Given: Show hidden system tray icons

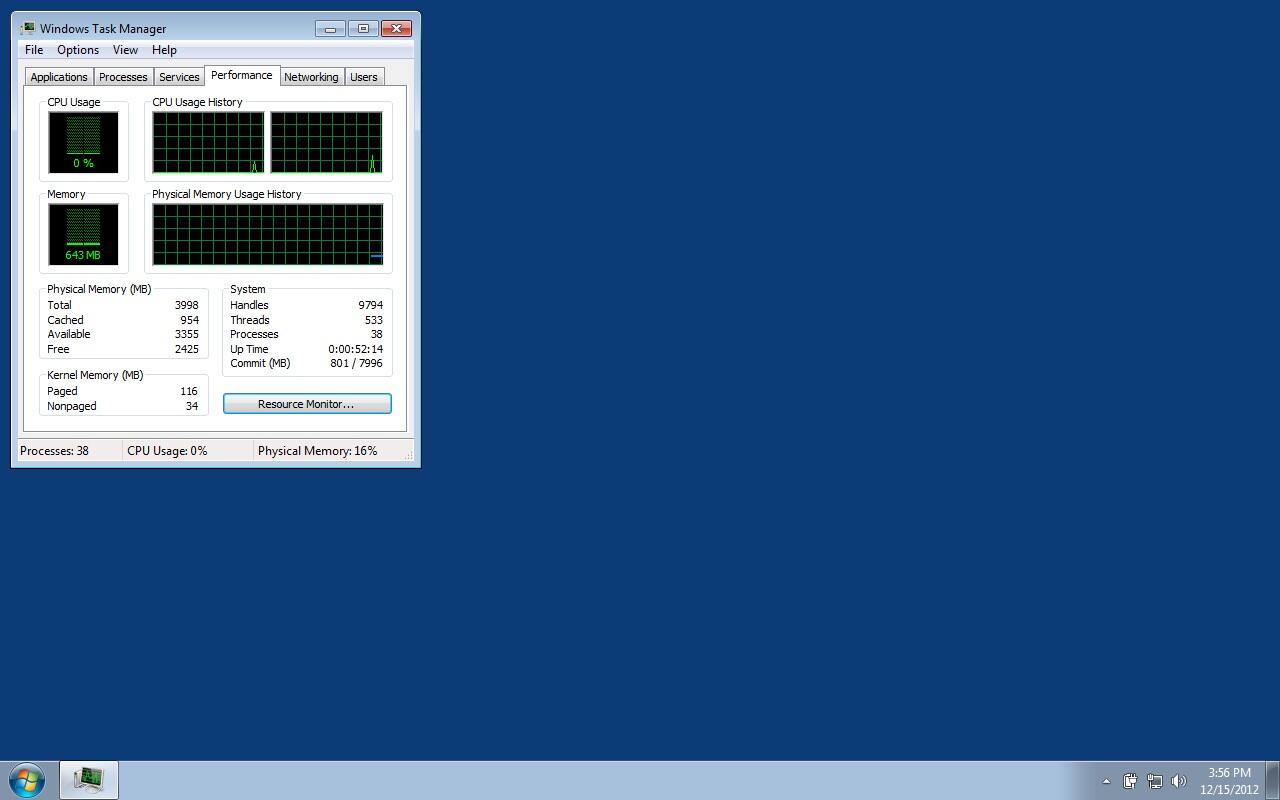Looking at the screenshot, I should click(1106, 781).
